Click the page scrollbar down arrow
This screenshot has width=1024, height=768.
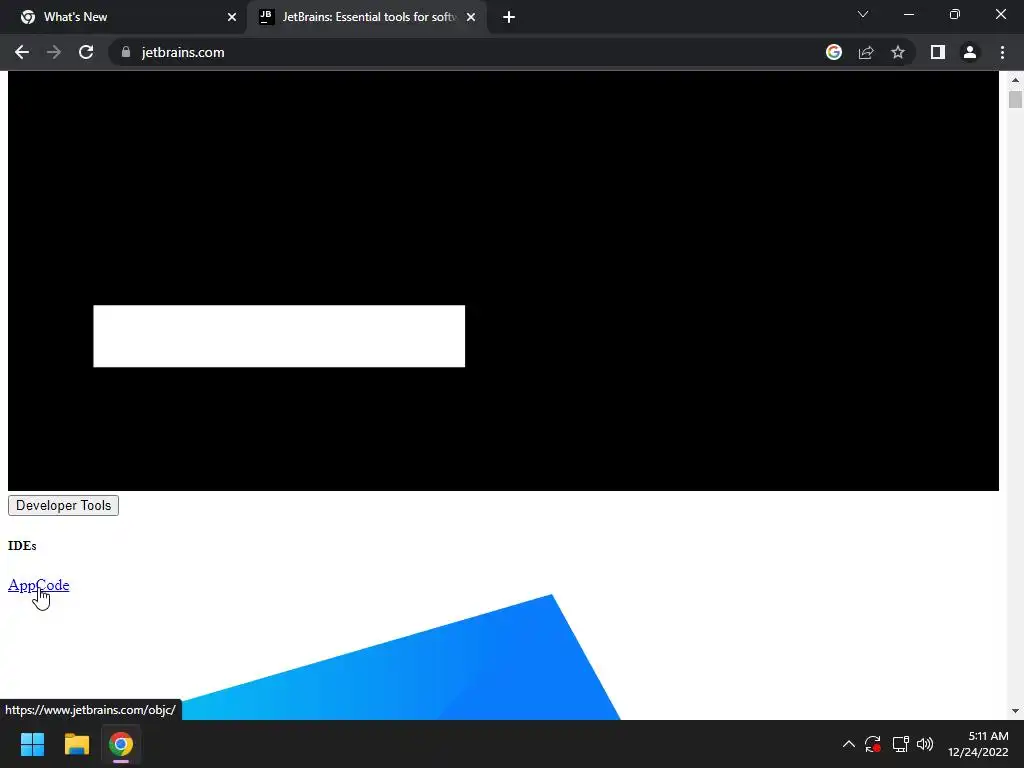tap(1015, 711)
